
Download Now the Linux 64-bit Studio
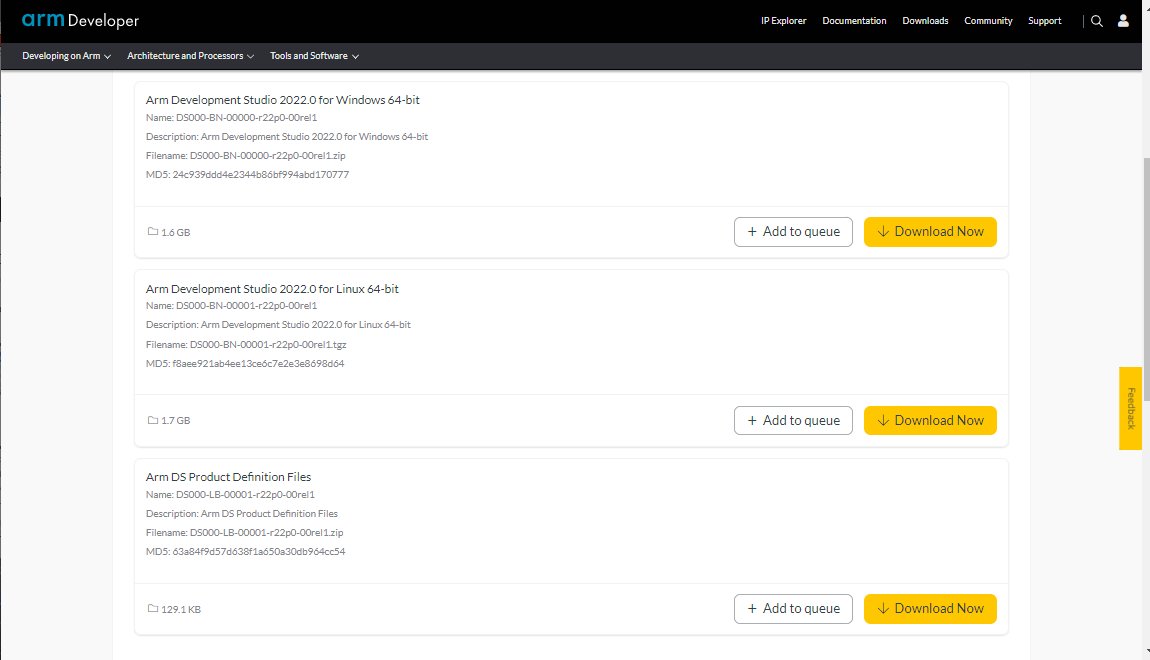click(930, 420)
